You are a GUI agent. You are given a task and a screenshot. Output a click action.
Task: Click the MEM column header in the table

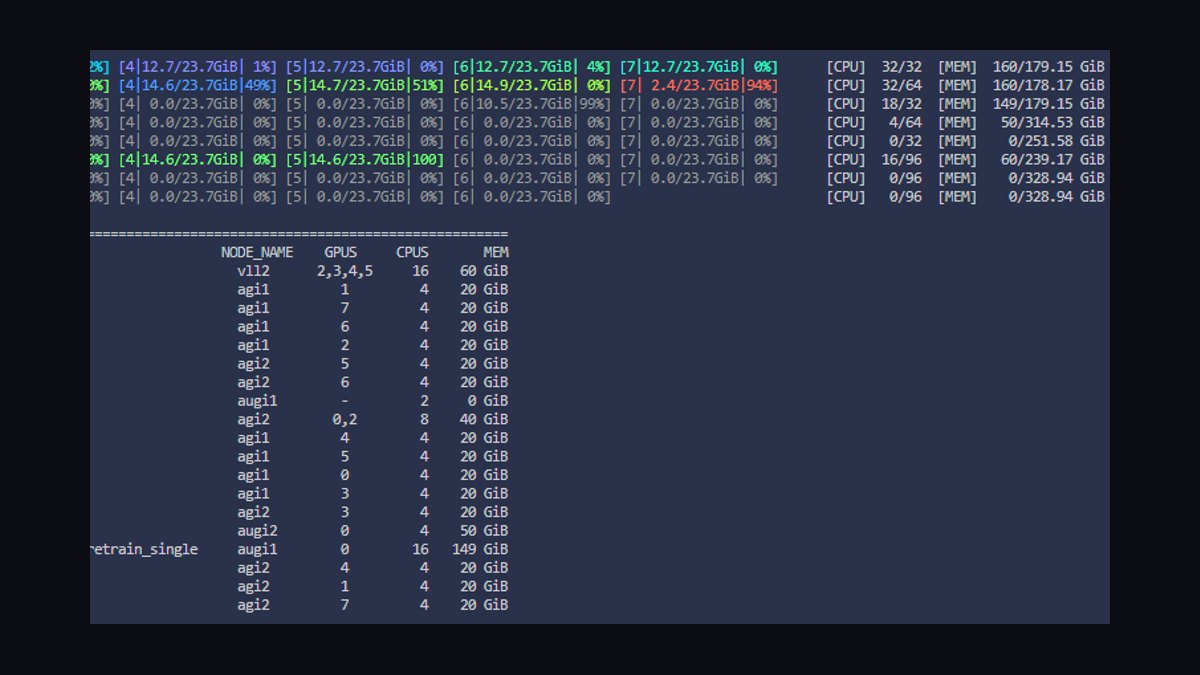click(x=496, y=252)
